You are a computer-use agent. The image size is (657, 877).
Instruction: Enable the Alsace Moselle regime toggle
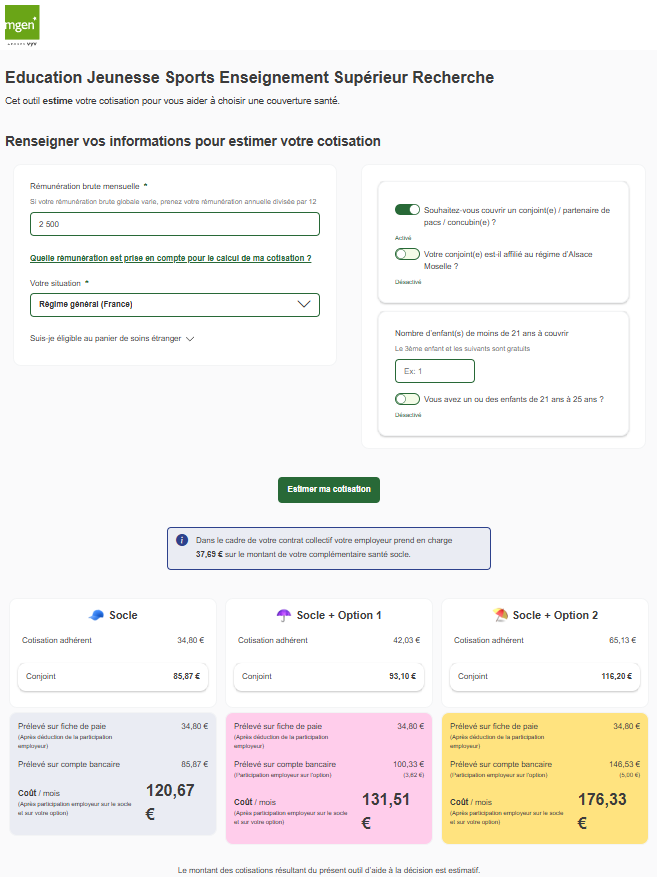(x=407, y=254)
